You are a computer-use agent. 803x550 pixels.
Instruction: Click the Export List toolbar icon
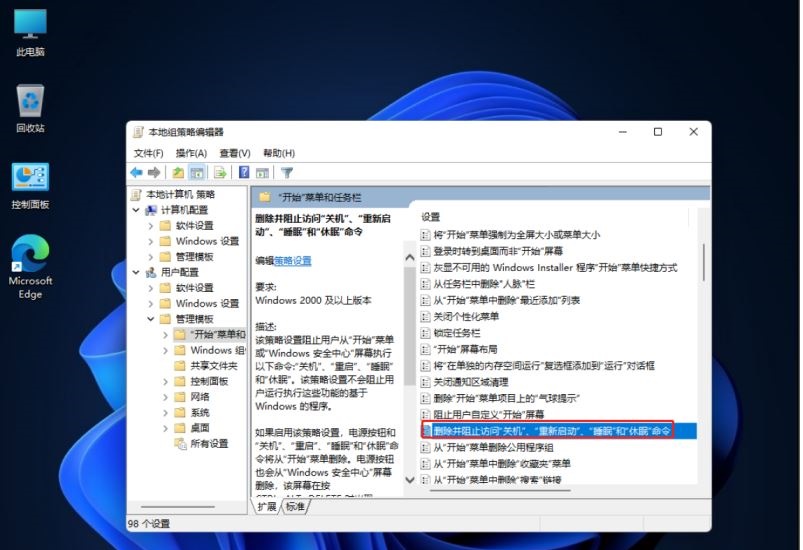pyautogui.click(x=220, y=173)
